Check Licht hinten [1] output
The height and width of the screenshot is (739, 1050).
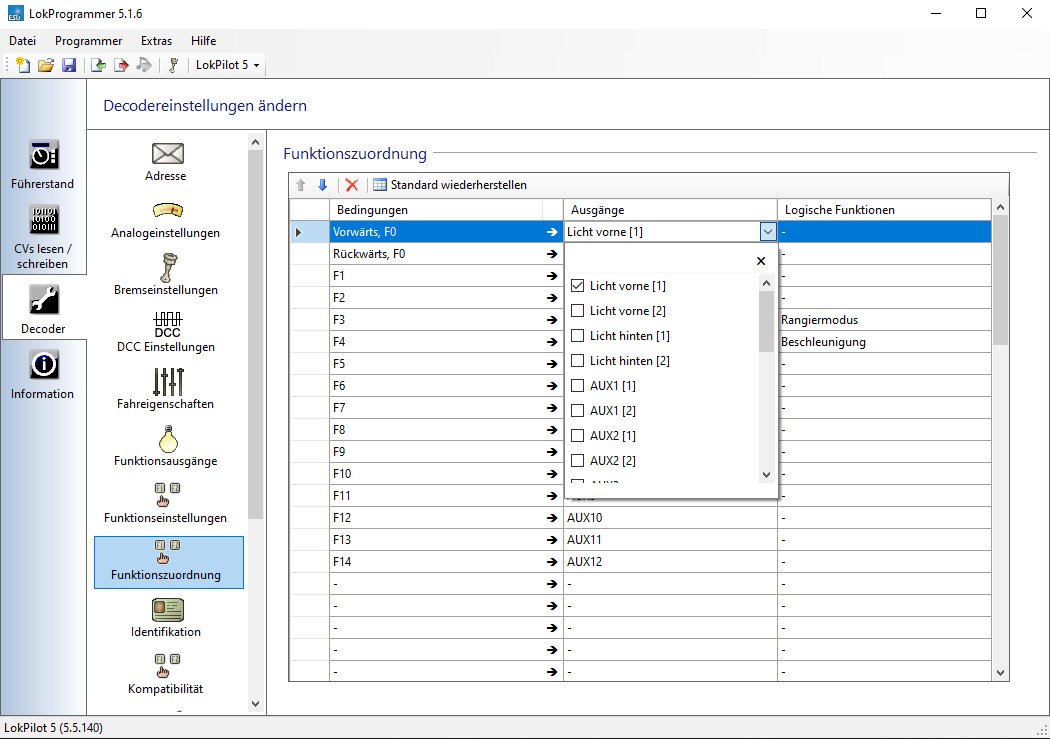(x=577, y=335)
